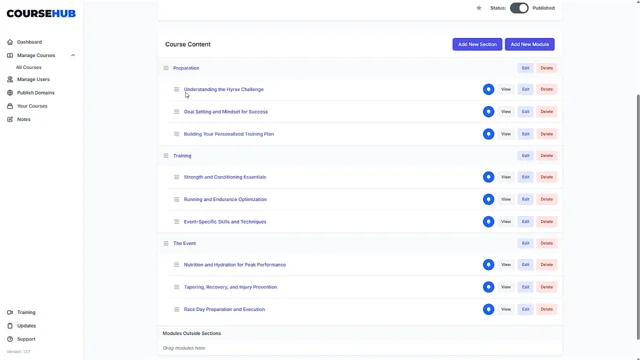Image resolution: width=640 pixels, height=360 pixels.
Task: Click blue circle icon for Understanding the Hyrox Challenge
Action: pyautogui.click(x=488, y=89)
